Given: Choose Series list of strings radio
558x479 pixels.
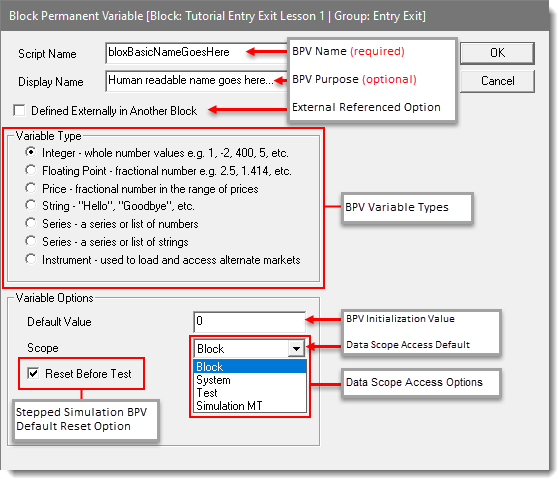Looking at the screenshot, I should (31, 241).
